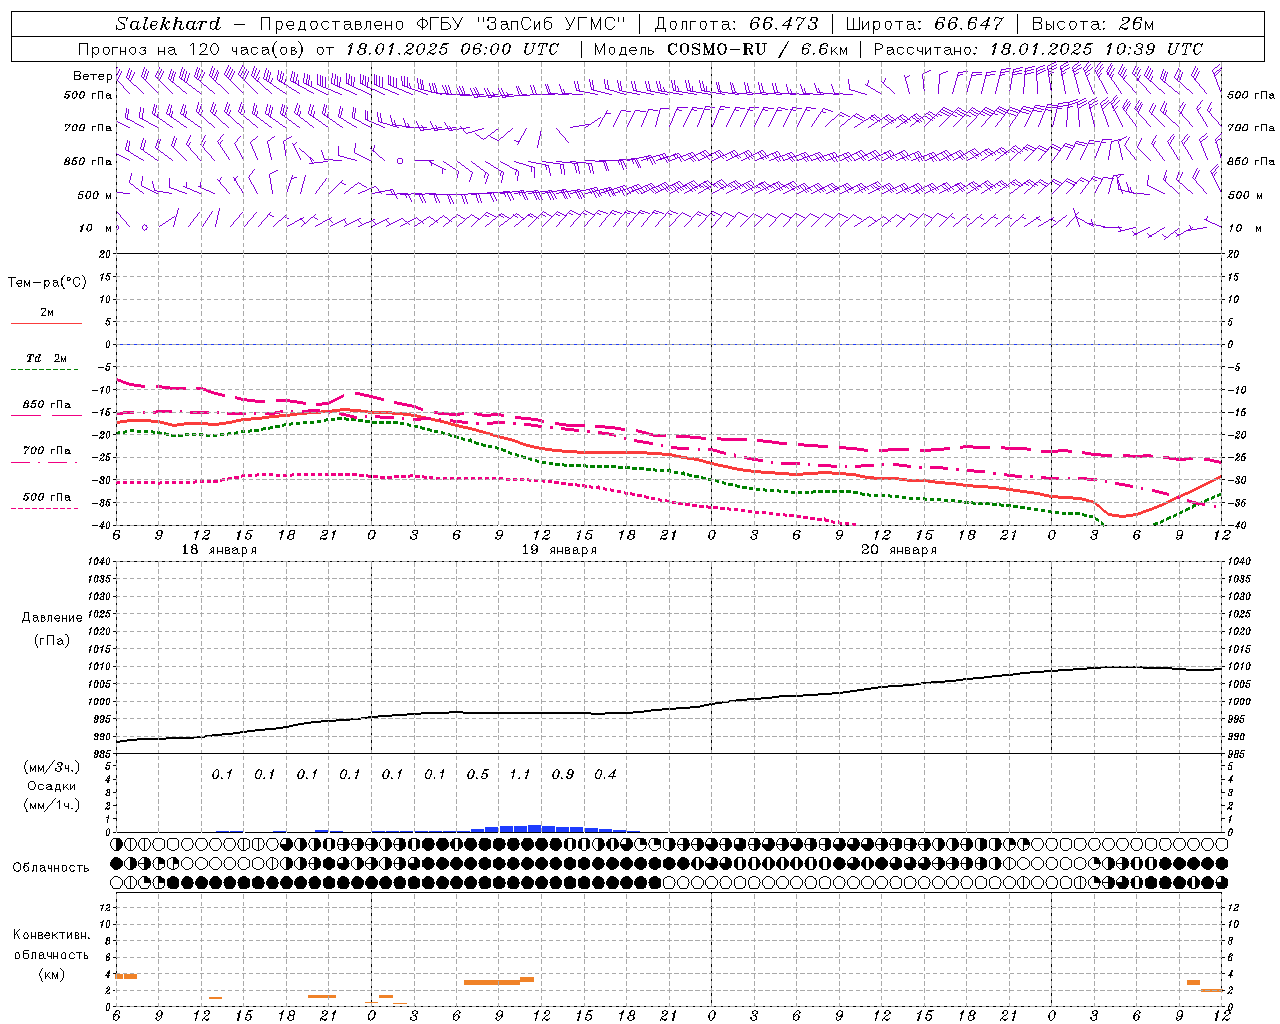Image resolution: width=1280 pixels, height=1024 pixels.
Task: Click the date label 18 января
Action: 219,550
